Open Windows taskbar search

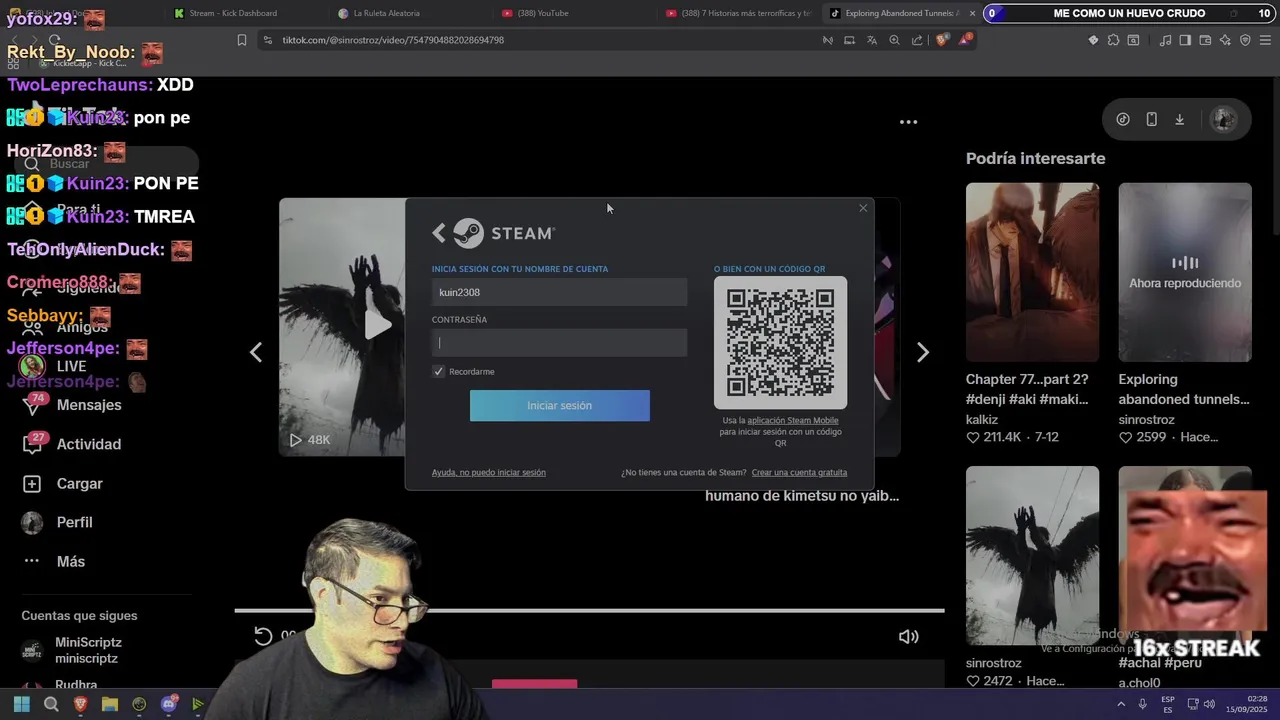51,704
